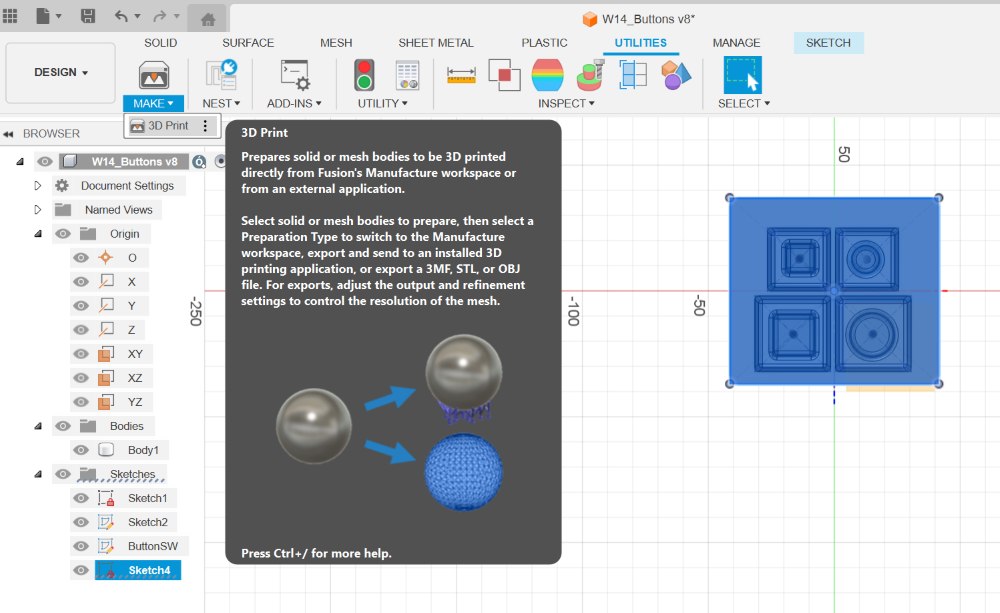Screen dimensions: 1000x613
Task: Expand the Document Settings node
Action: [38, 186]
